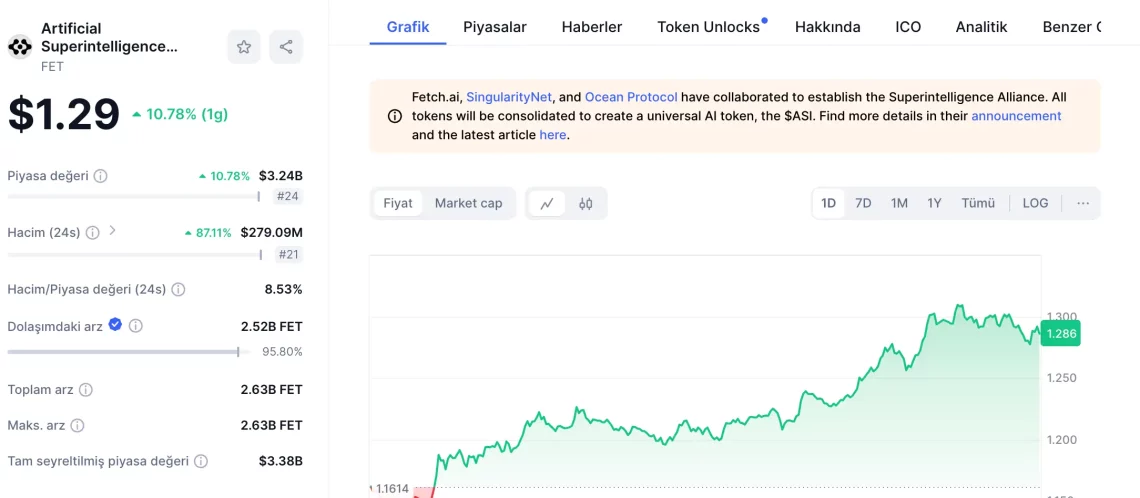Screen dimensions: 1140x498
Task: Follow the announcement link
Action: [x=1016, y=116]
